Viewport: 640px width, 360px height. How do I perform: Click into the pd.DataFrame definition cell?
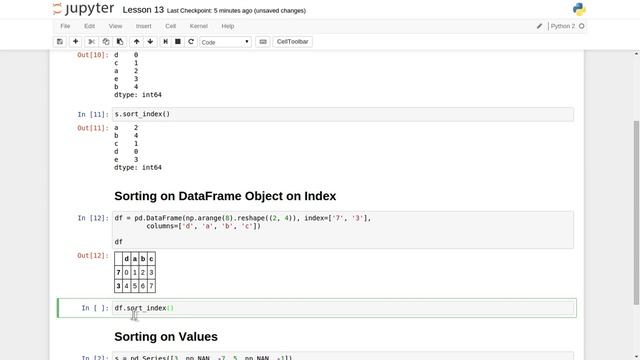343,230
